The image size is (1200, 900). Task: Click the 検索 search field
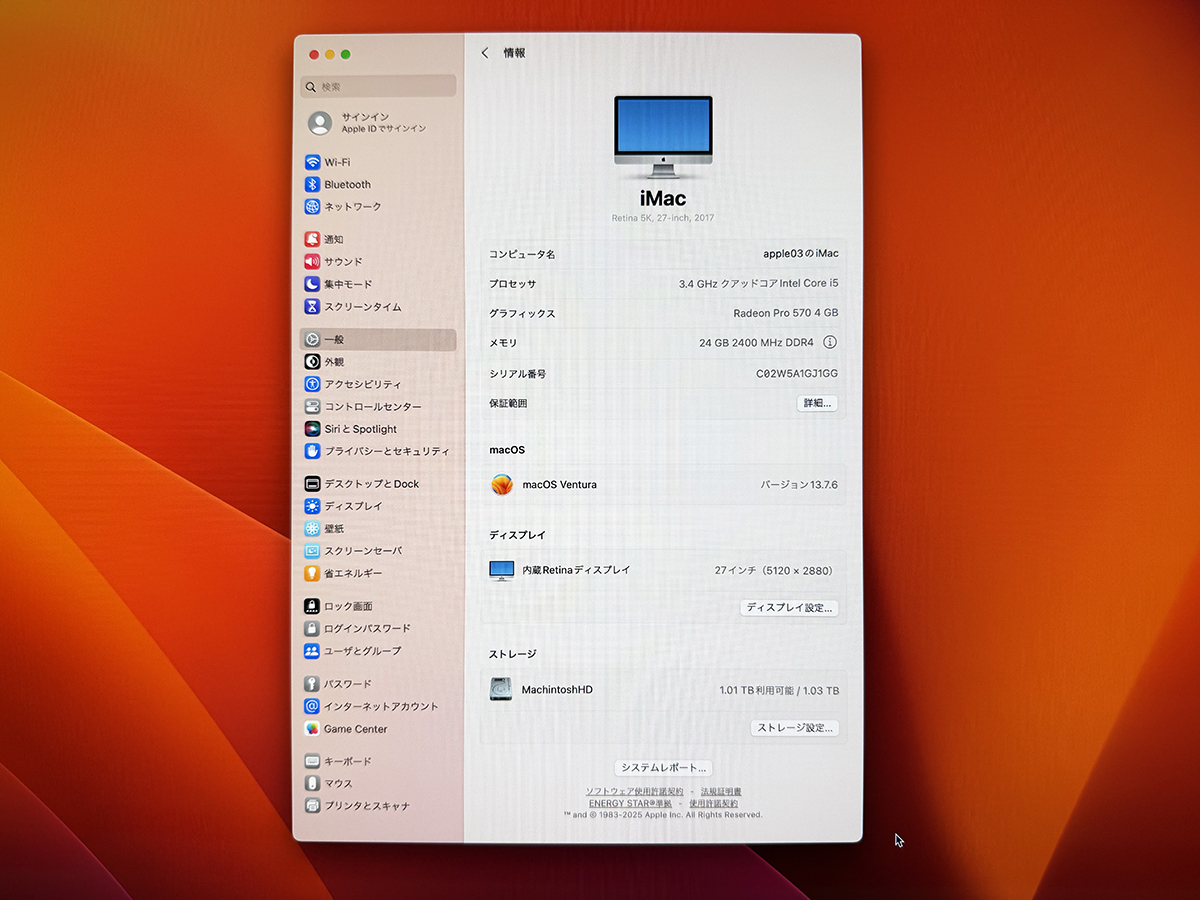pyautogui.click(x=378, y=86)
